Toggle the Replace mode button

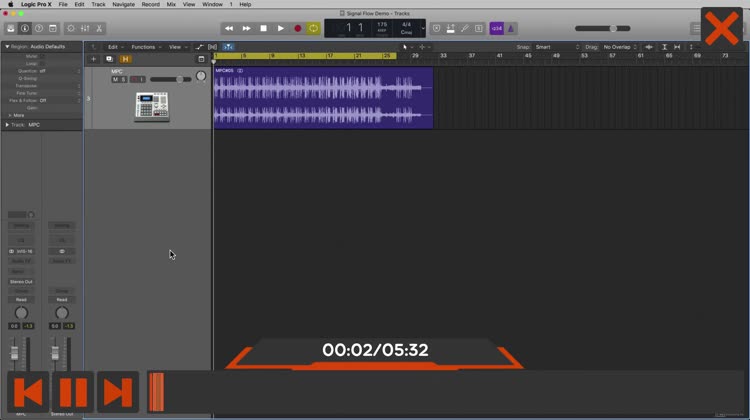[436, 28]
